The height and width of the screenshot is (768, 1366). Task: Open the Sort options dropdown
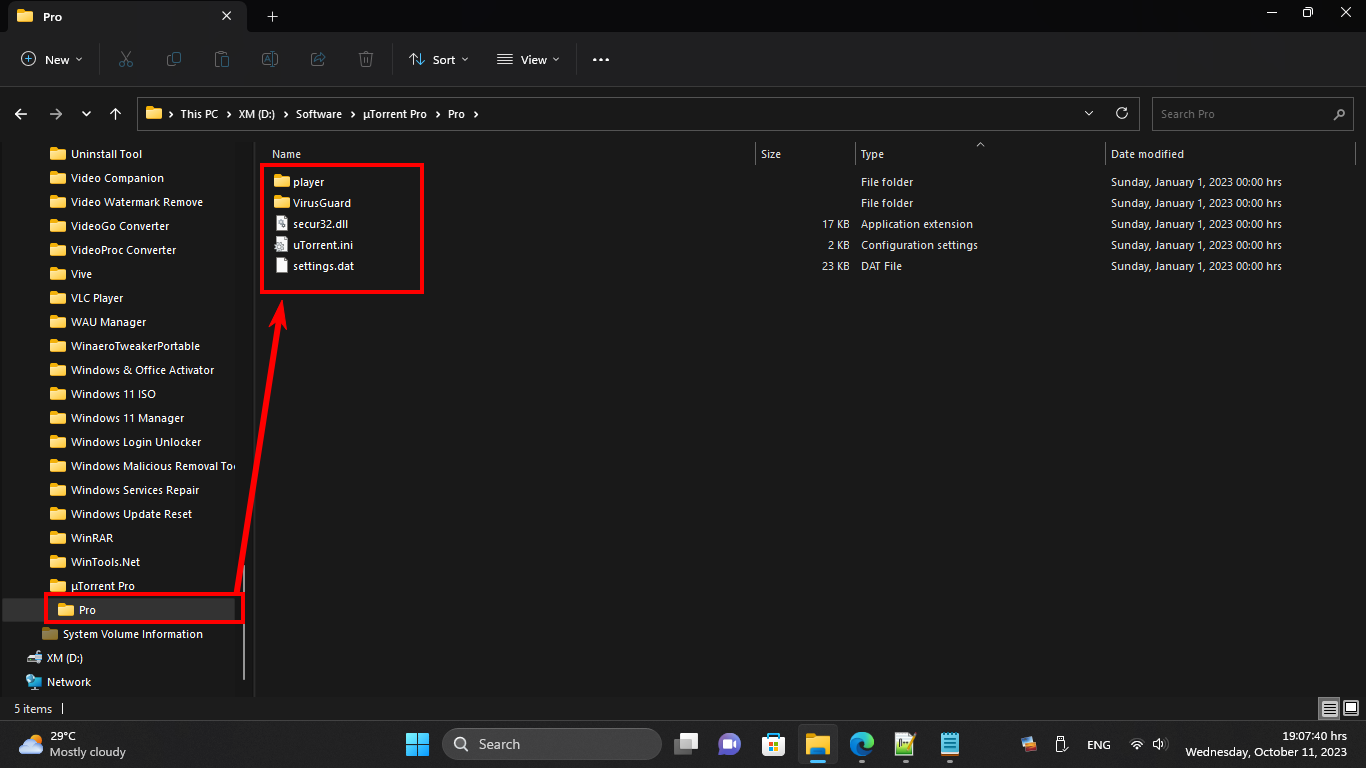click(x=438, y=60)
